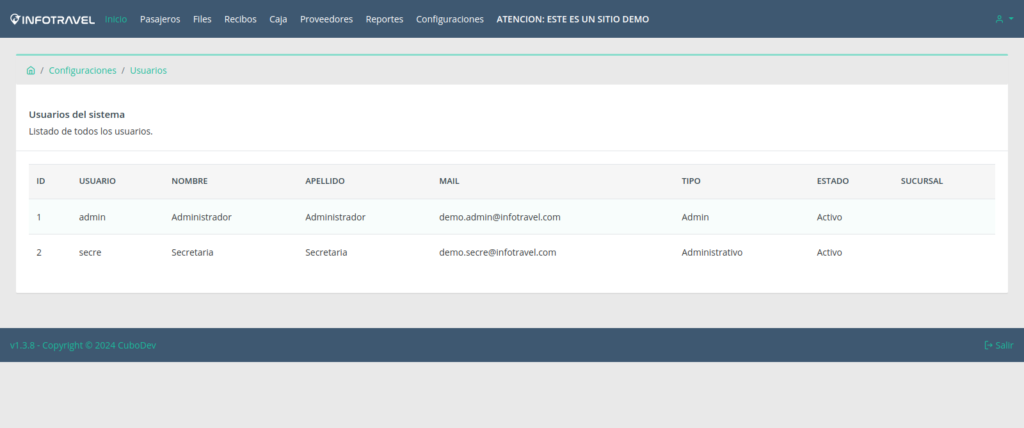Open the Reportes menu
This screenshot has height=428, width=1024.
[385, 20]
